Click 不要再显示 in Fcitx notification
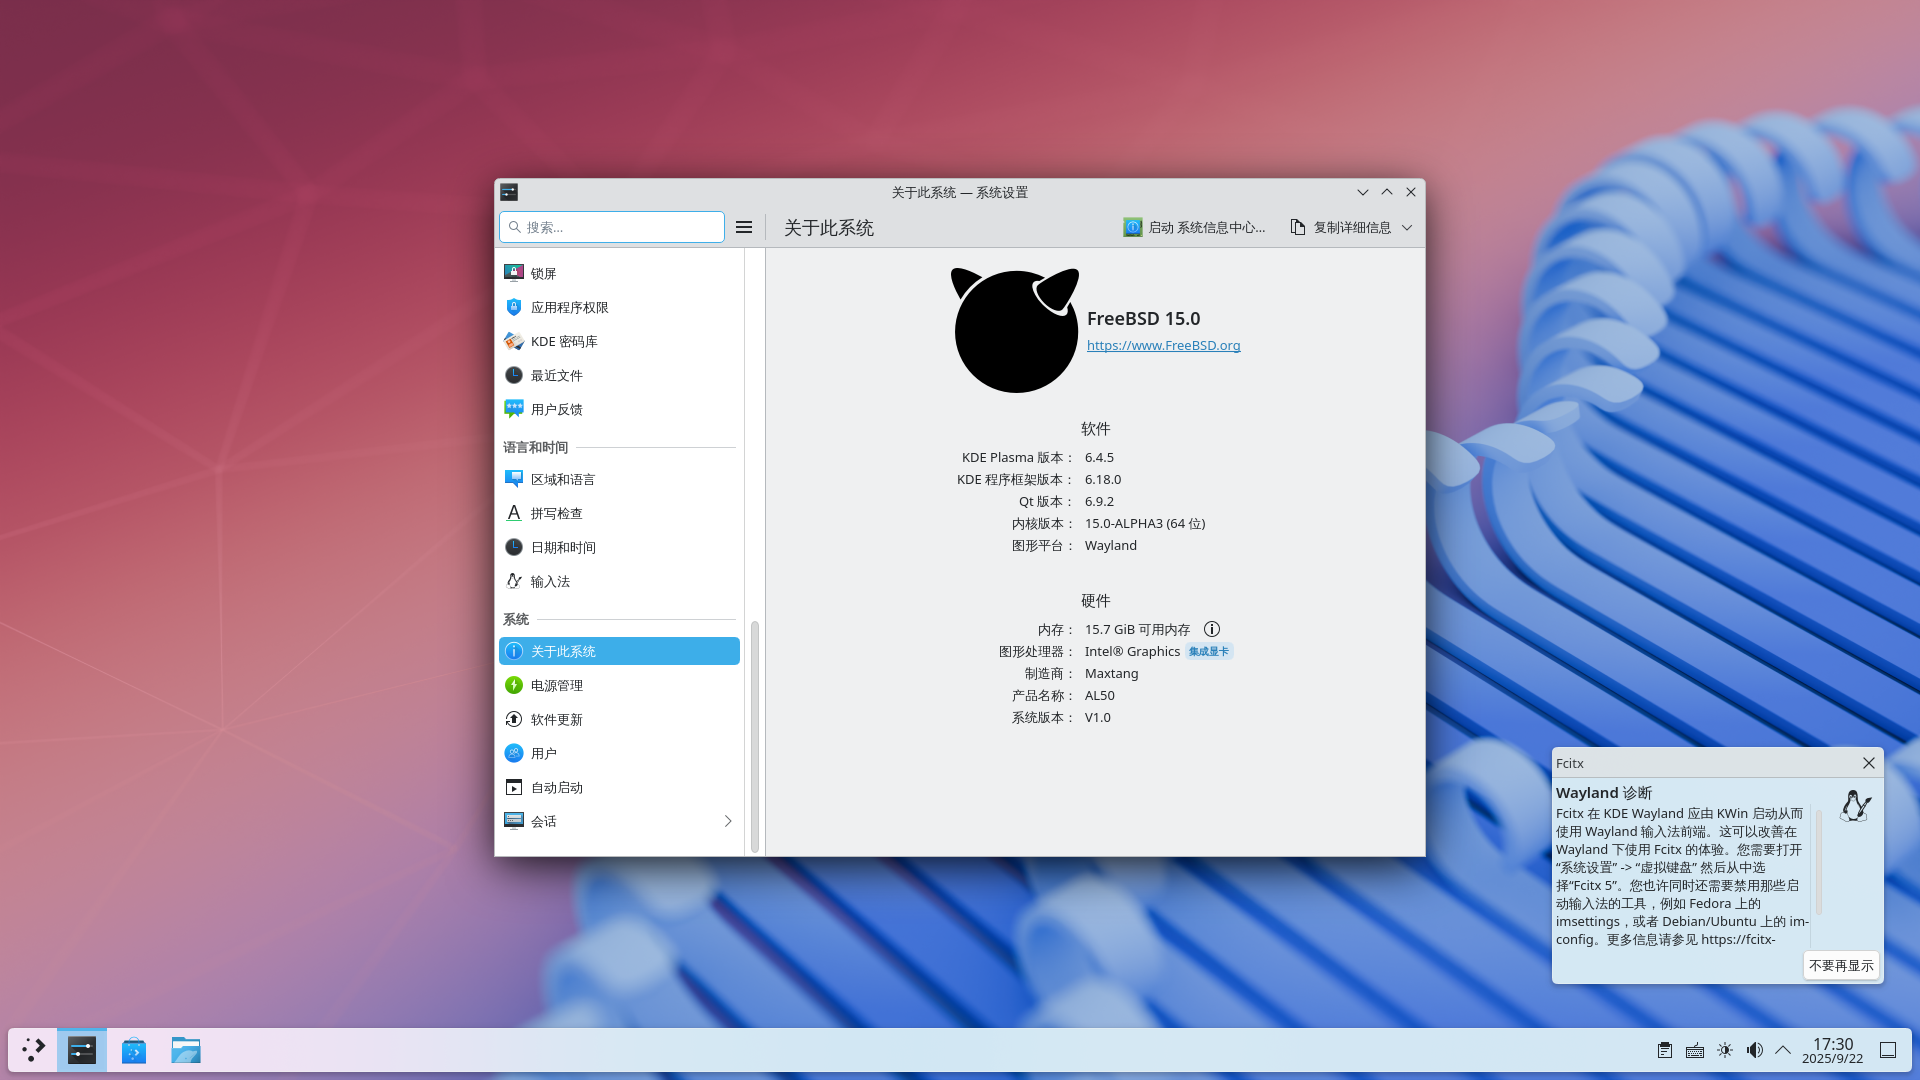1920x1080 pixels. click(1841, 965)
